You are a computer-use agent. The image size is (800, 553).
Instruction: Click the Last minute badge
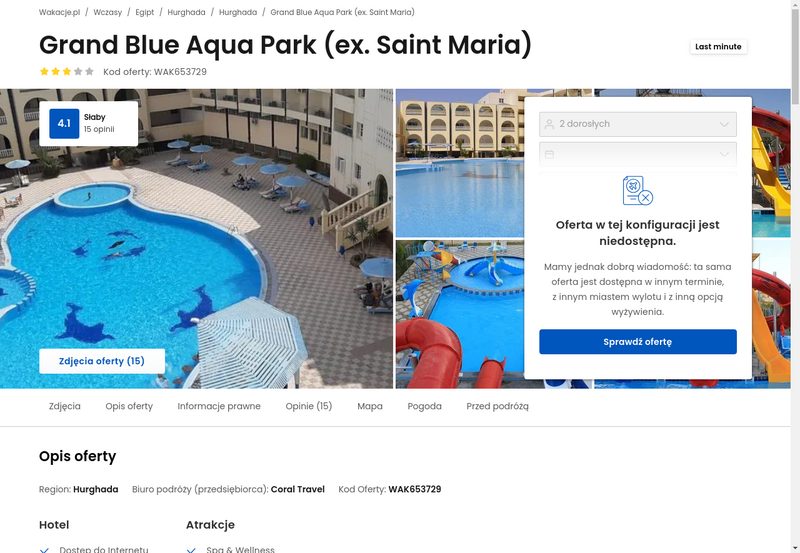(718, 46)
